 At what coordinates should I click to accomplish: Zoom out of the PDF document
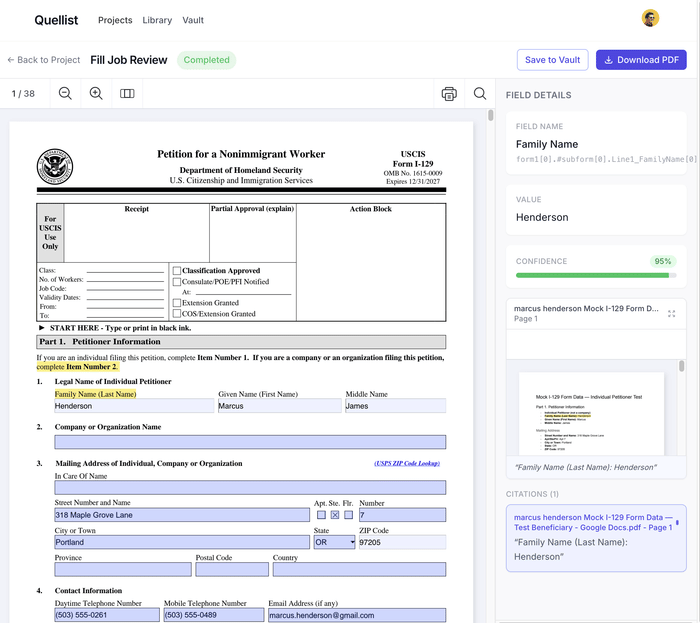65,93
